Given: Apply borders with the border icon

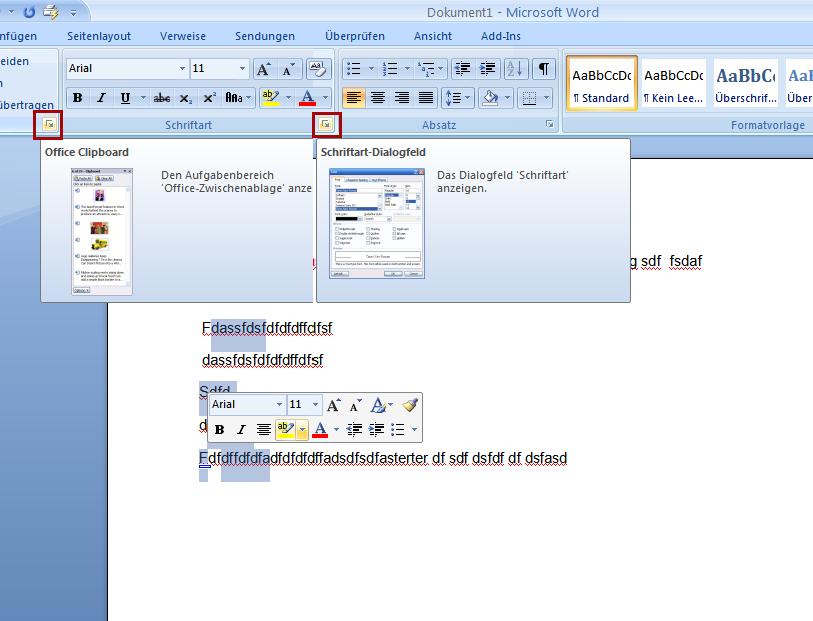Looking at the screenshot, I should tap(529, 97).
